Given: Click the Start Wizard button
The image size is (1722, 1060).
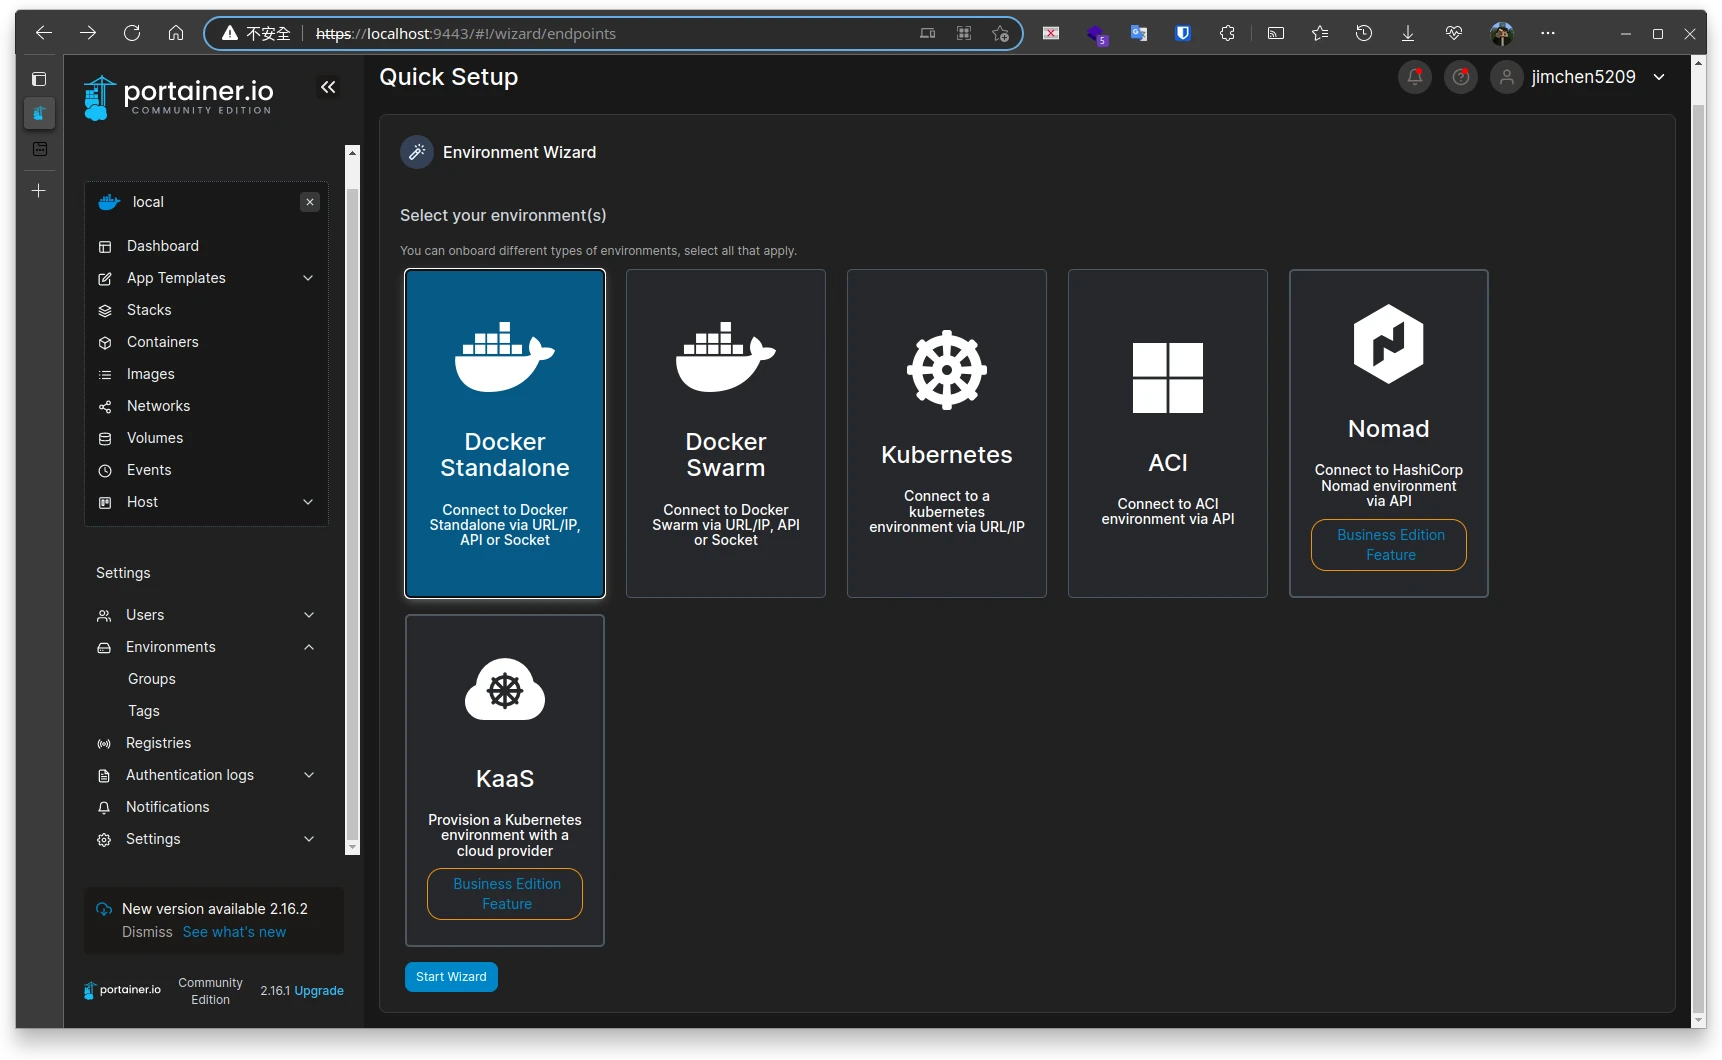Looking at the screenshot, I should (x=451, y=977).
